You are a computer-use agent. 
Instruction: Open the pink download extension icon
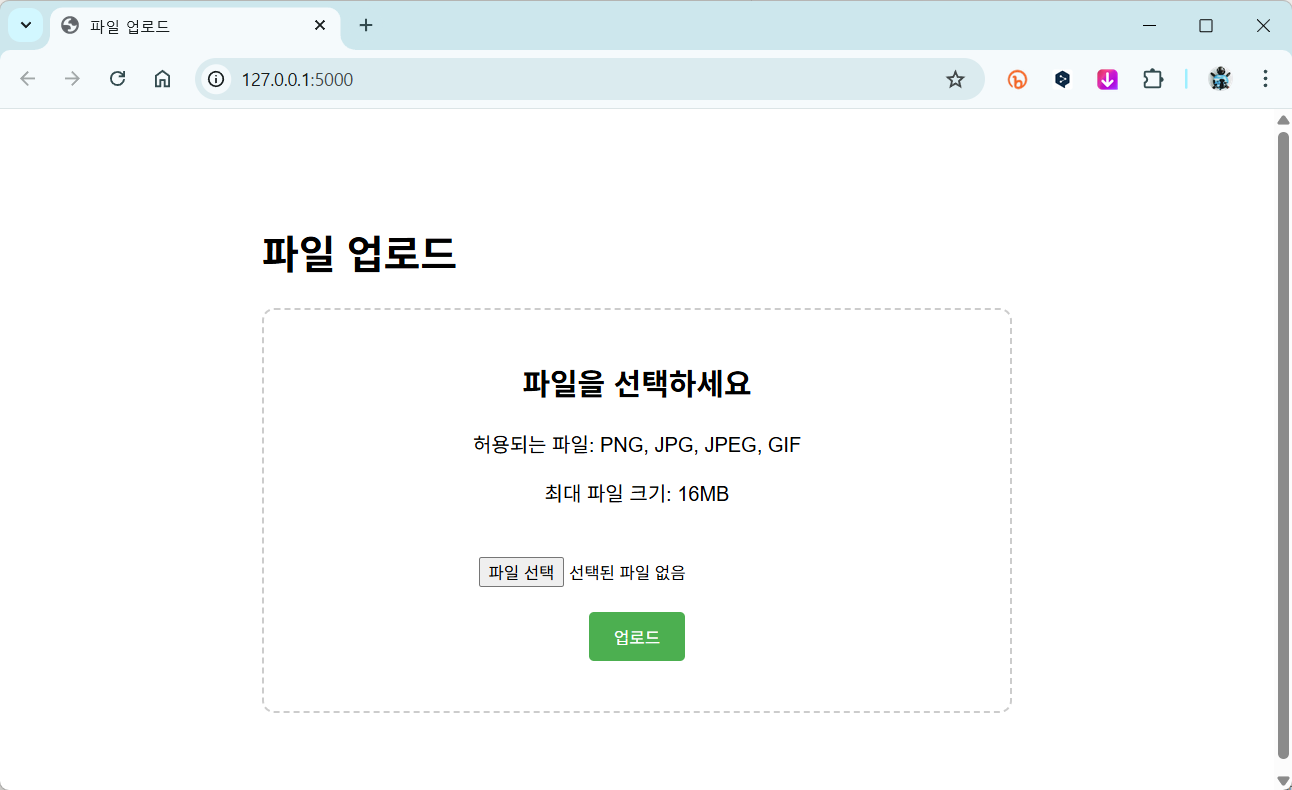tap(1107, 79)
